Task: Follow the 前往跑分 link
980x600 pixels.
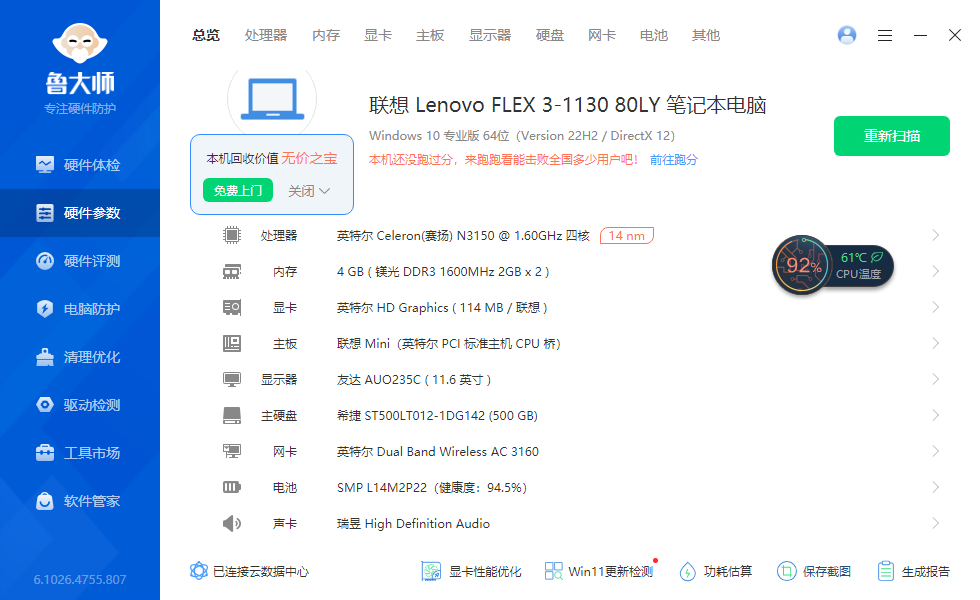Action: click(673, 160)
